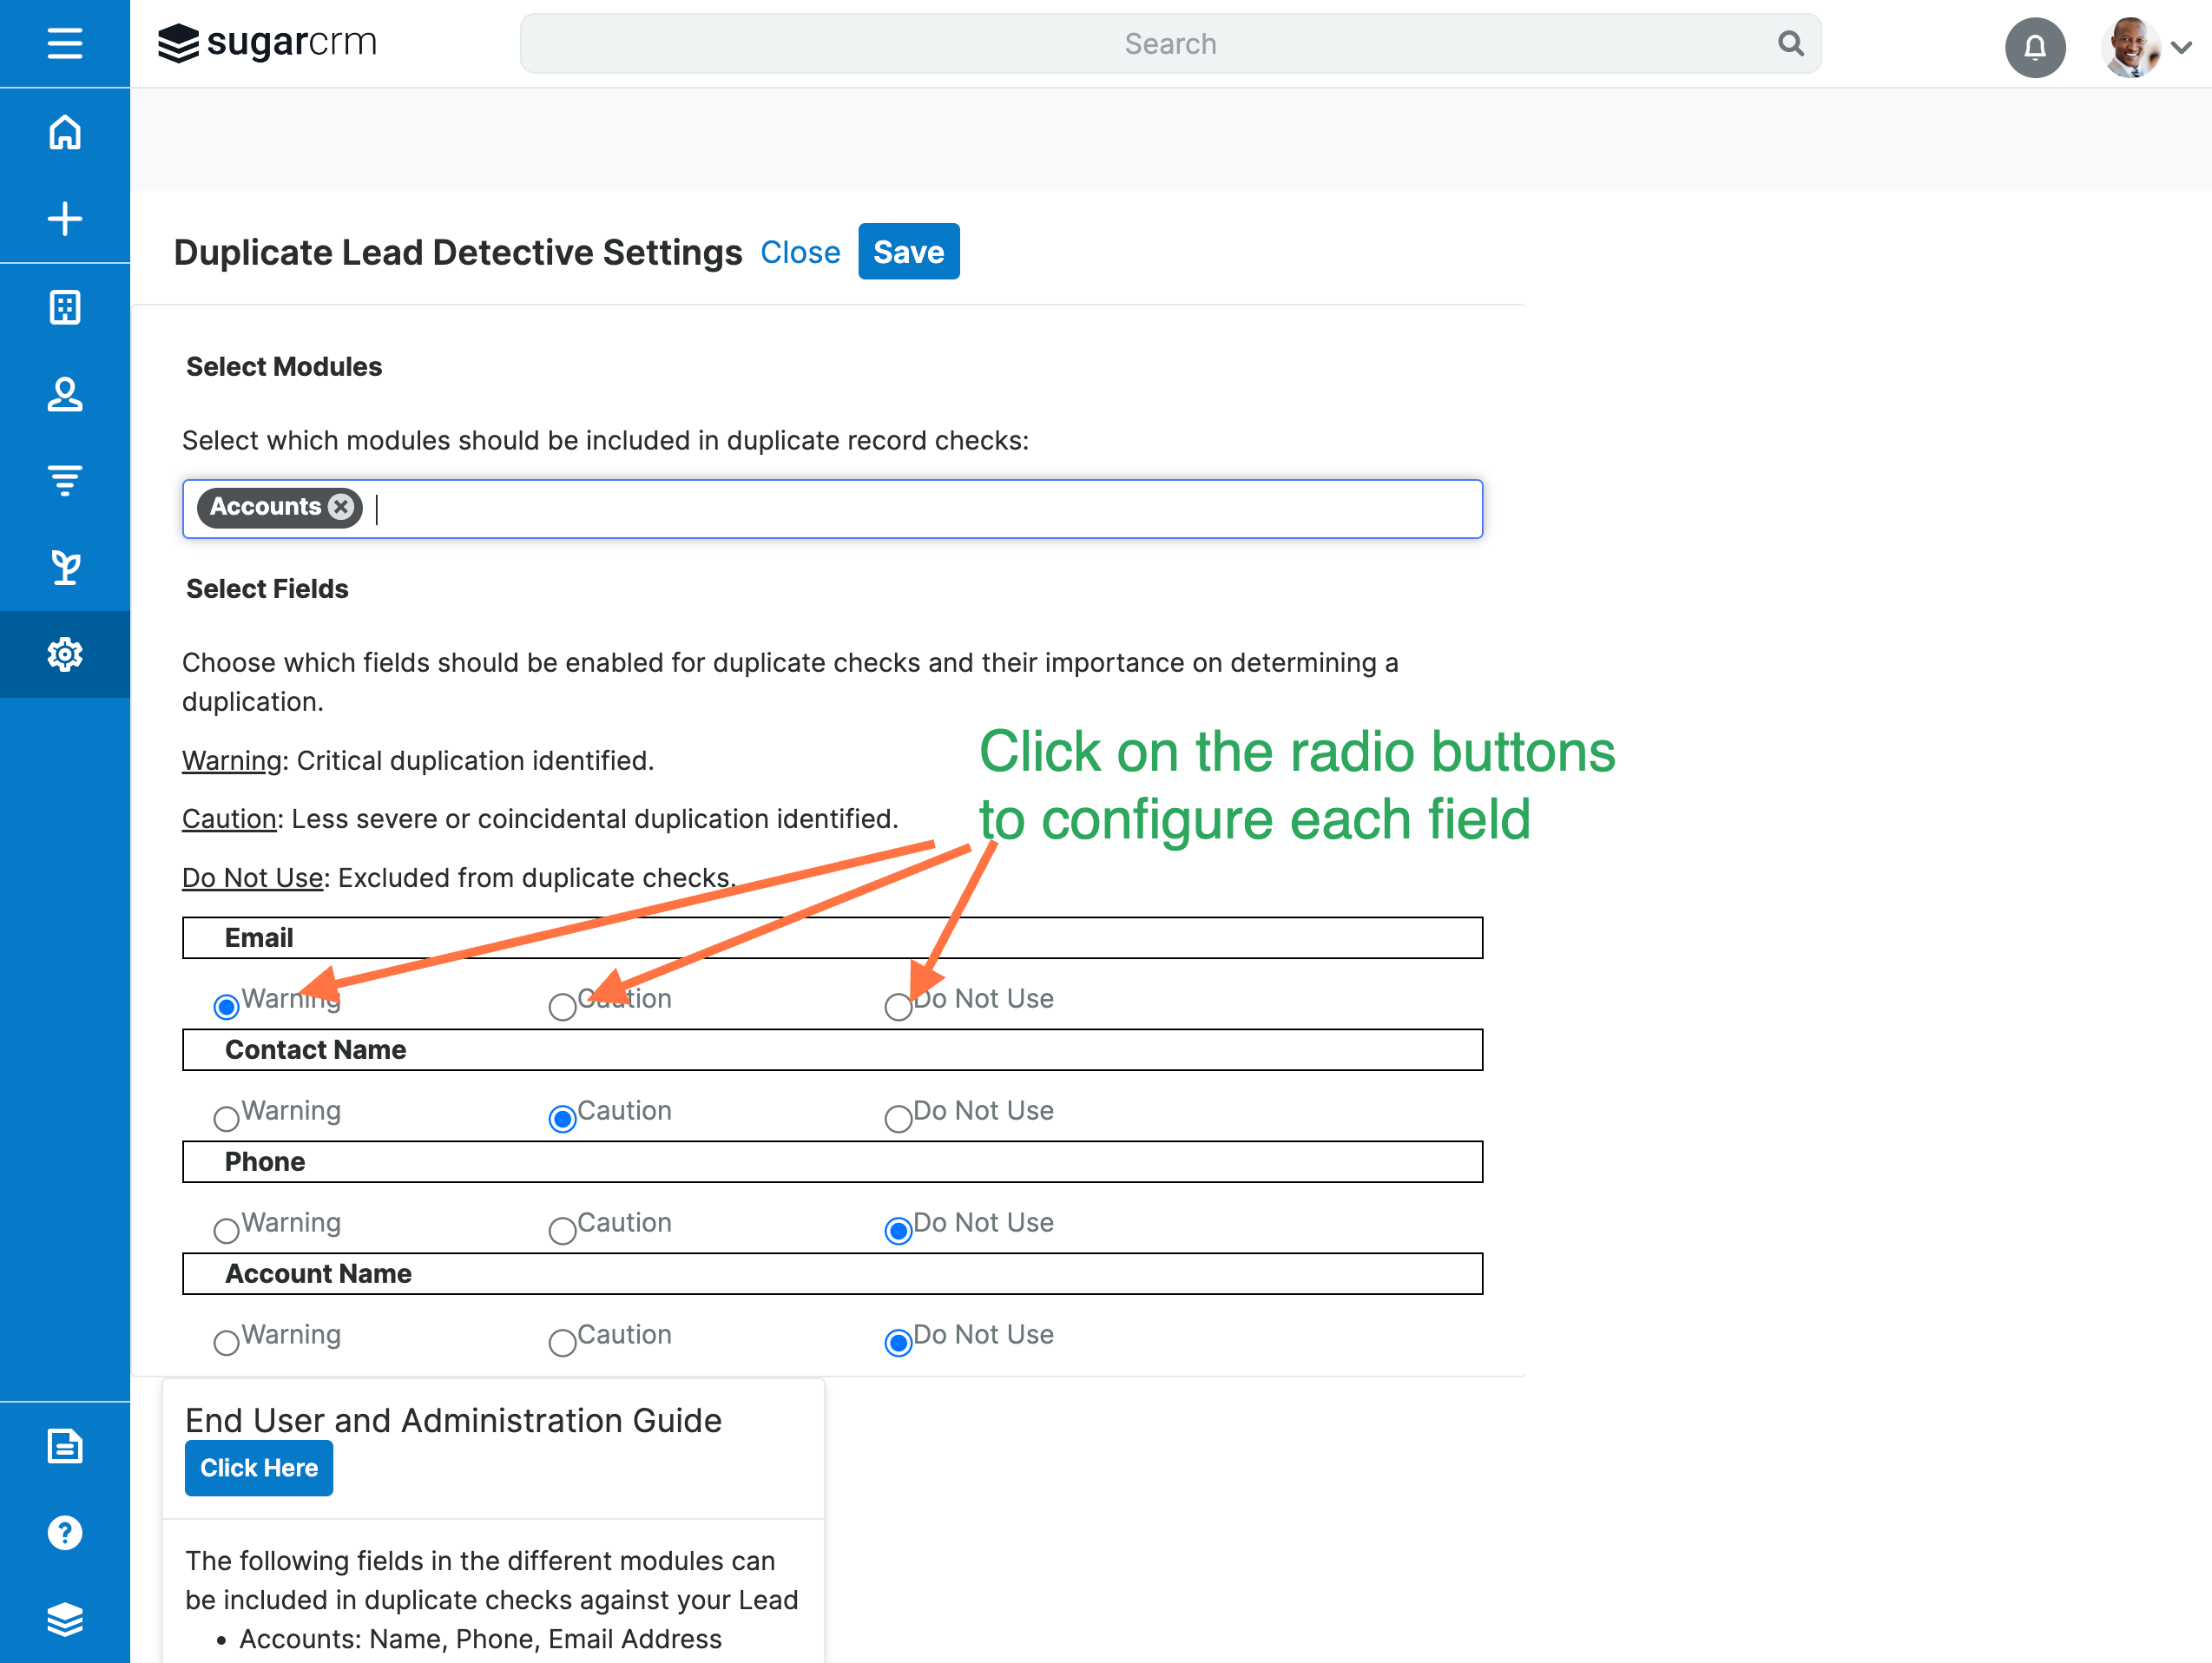Open the Accounts building icon in sidebar
Screen dimensions: 2212x1663
pyautogui.click(x=65, y=307)
